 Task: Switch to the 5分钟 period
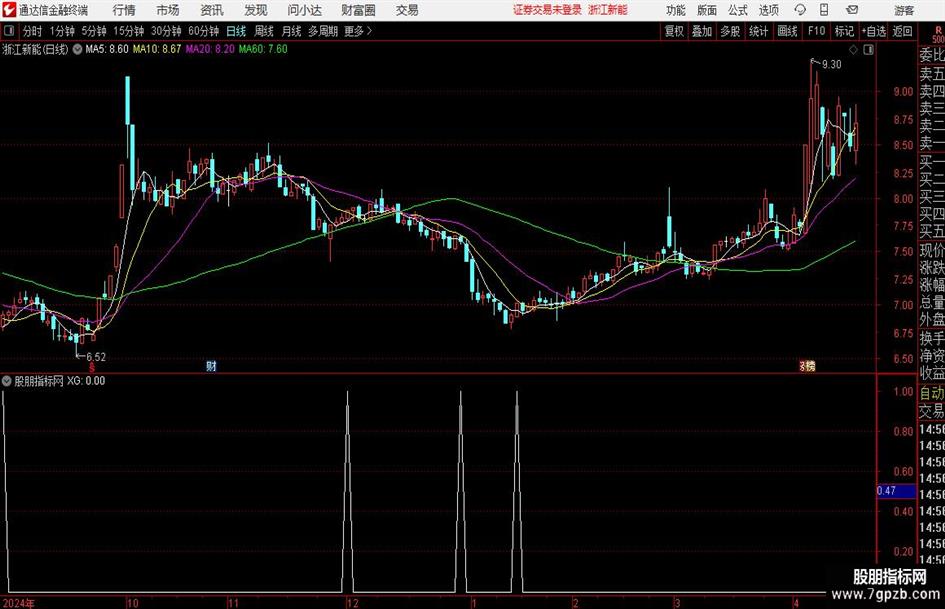tap(93, 31)
